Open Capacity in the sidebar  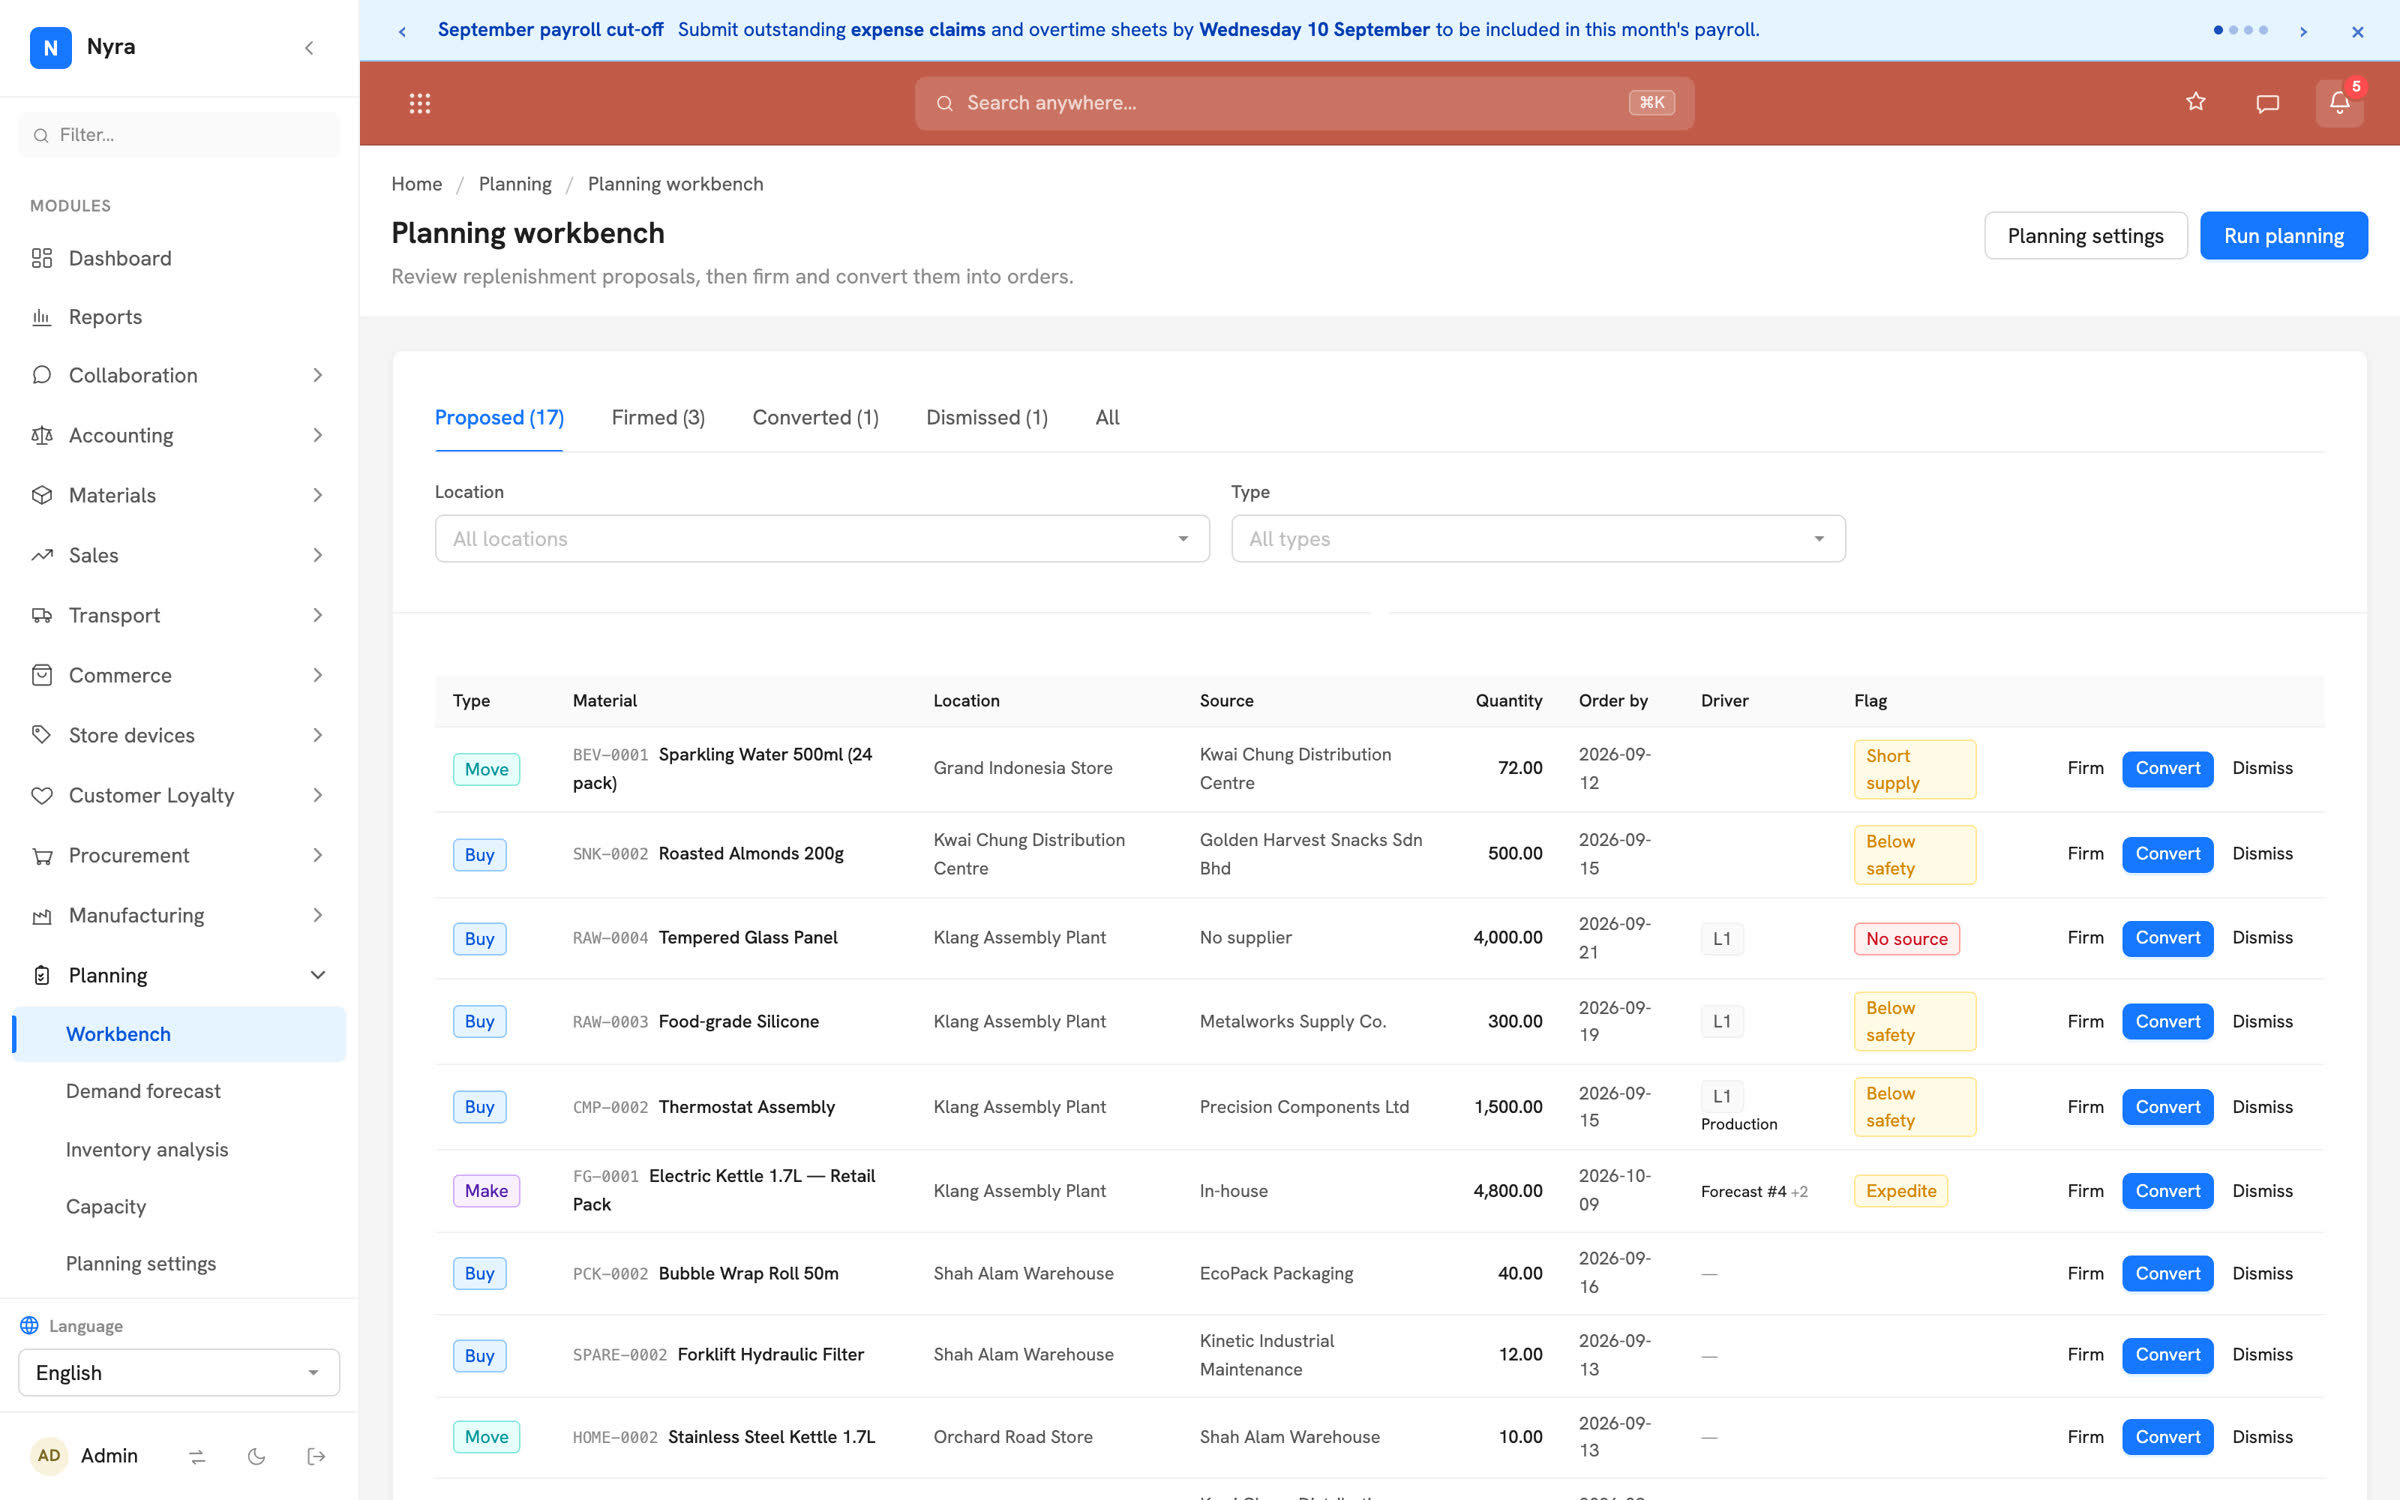tap(179, 1207)
